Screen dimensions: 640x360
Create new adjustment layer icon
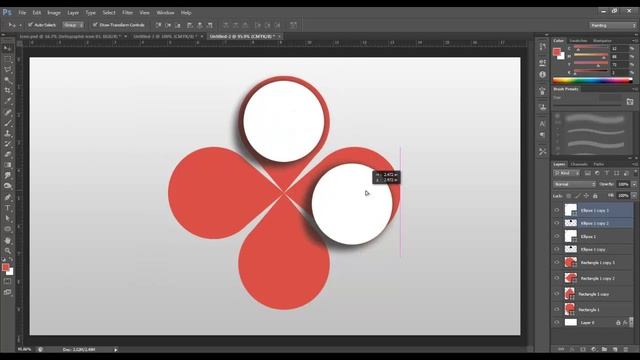[x=593, y=349]
